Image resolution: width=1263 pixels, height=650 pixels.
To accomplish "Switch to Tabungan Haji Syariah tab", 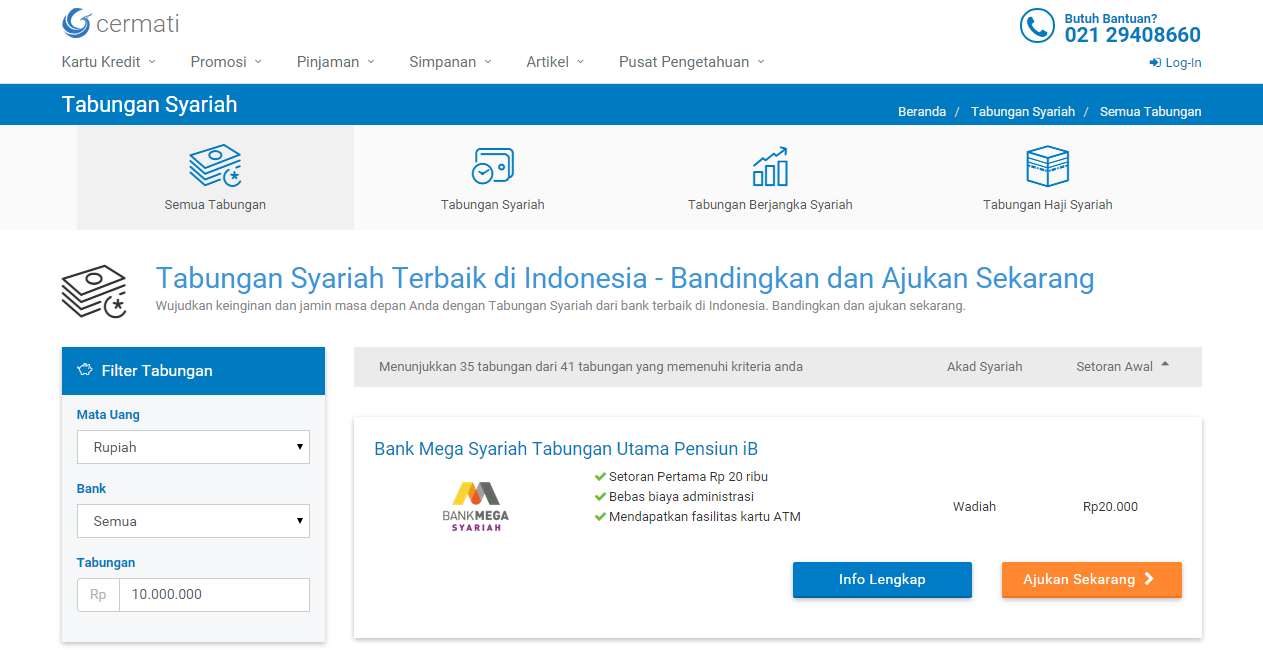I will tap(1047, 178).
